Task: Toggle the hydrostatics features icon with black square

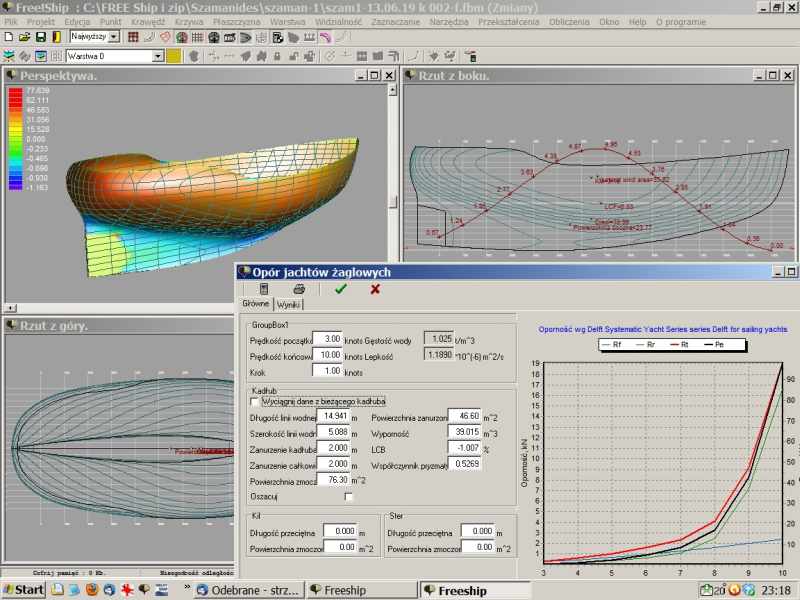Action: [278, 37]
